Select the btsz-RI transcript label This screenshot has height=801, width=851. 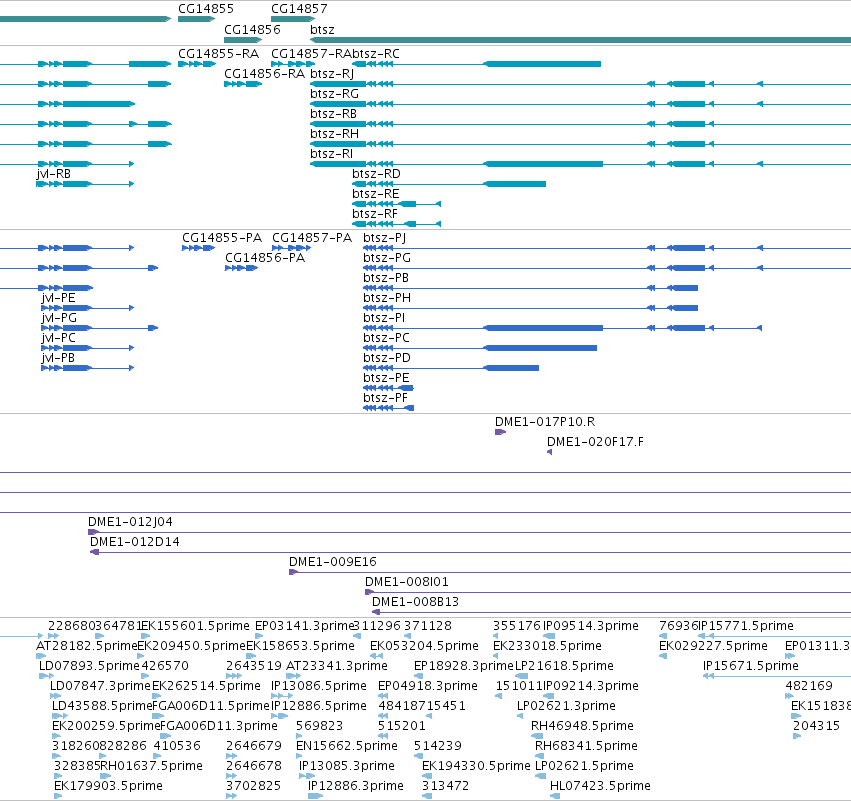coord(331,154)
